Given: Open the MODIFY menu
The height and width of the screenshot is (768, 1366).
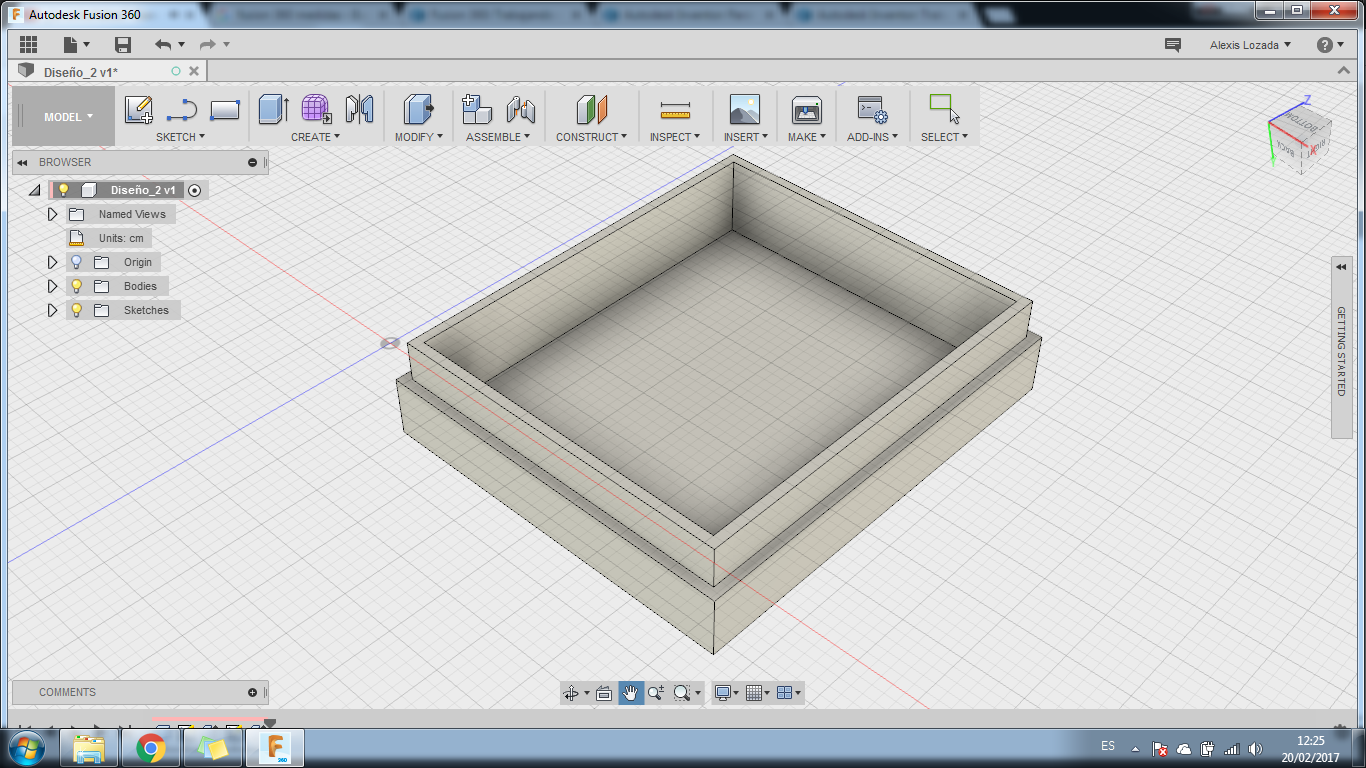Looking at the screenshot, I should [418, 137].
